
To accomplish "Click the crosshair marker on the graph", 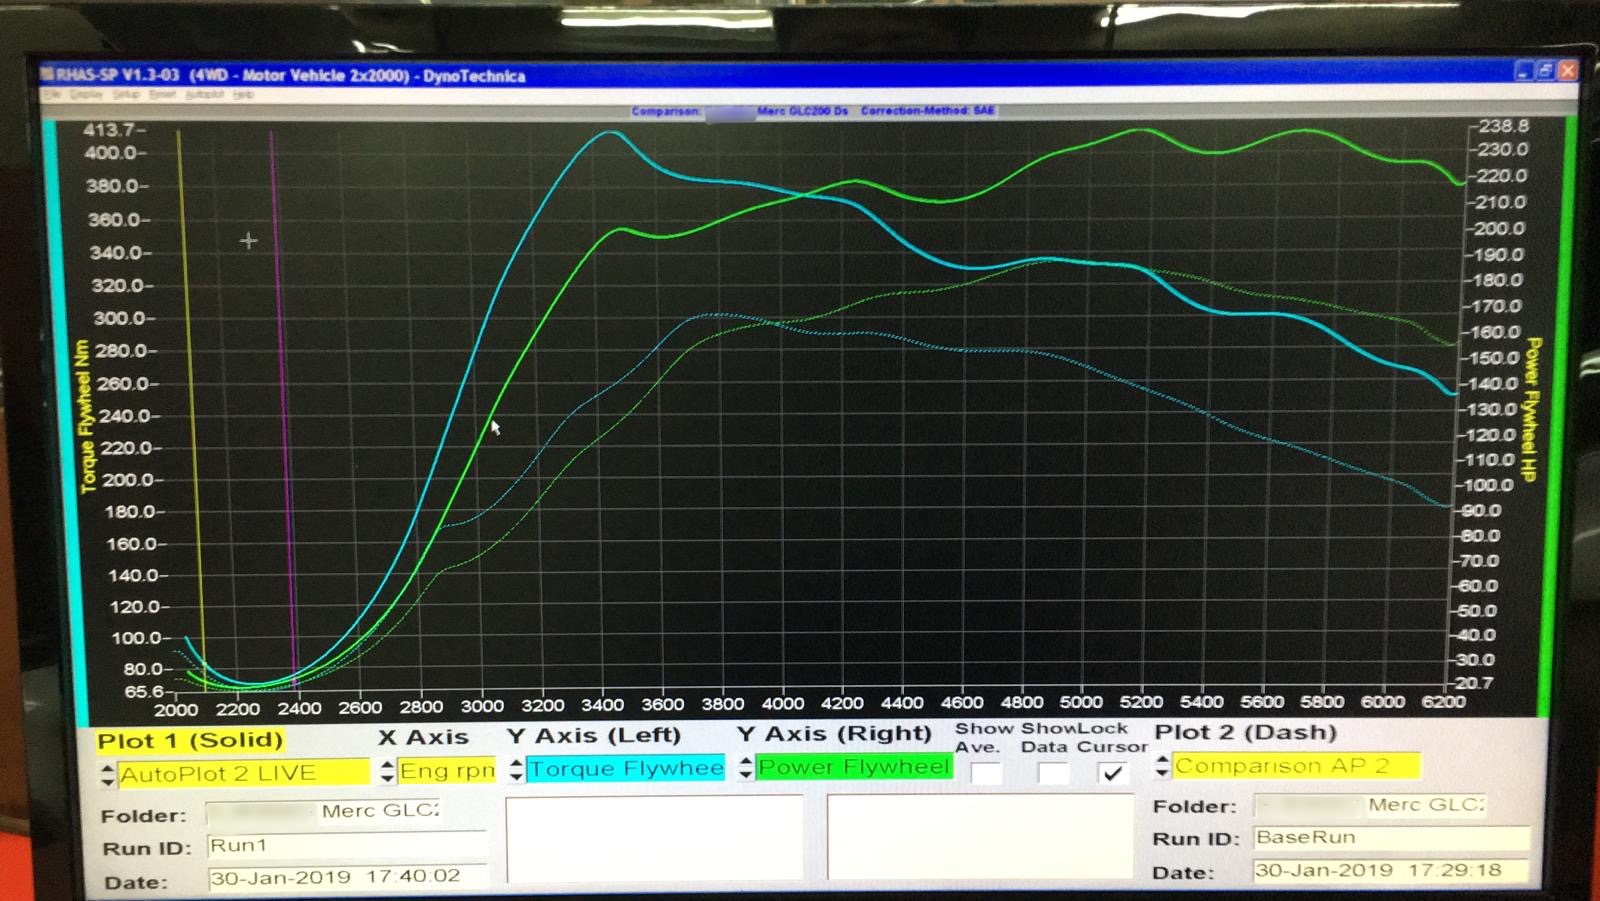I will [x=249, y=241].
